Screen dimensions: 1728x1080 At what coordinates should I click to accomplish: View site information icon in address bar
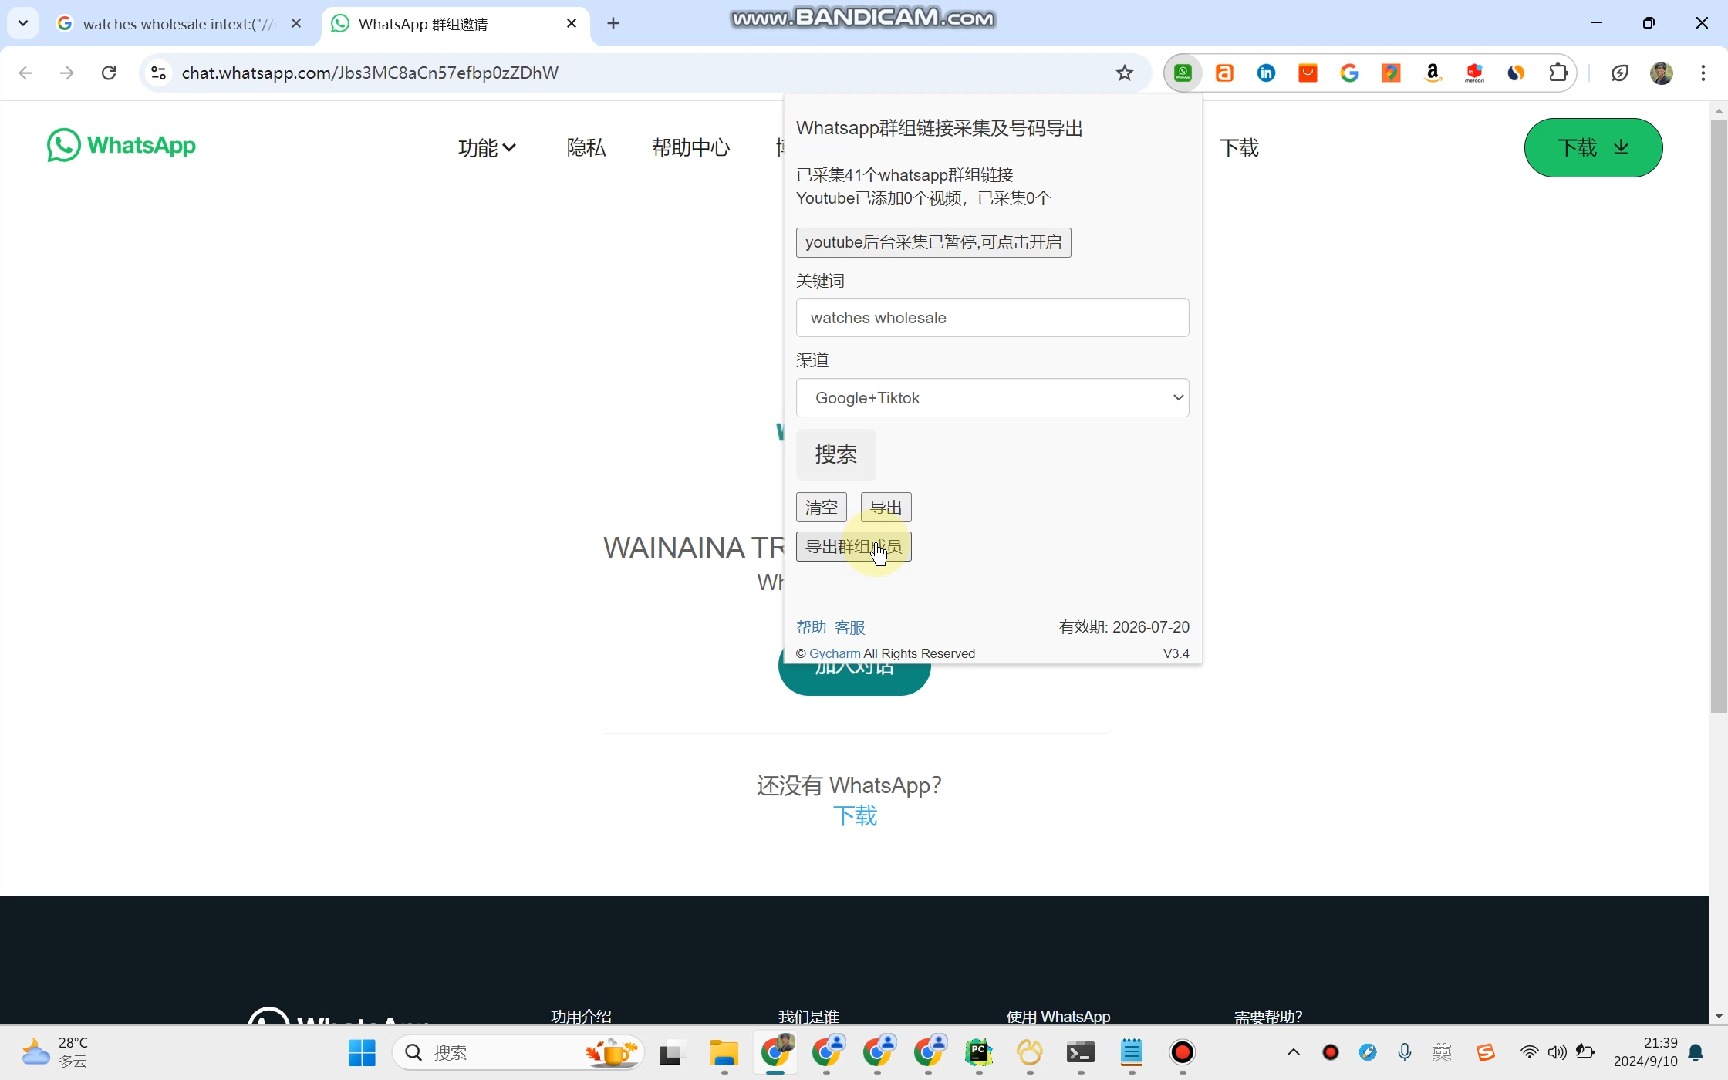click(158, 73)
